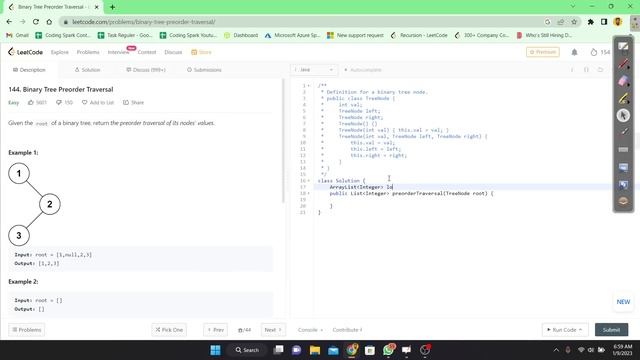Add the problem to a list
Screen dimensions: 640x360
tap(98, 102)
